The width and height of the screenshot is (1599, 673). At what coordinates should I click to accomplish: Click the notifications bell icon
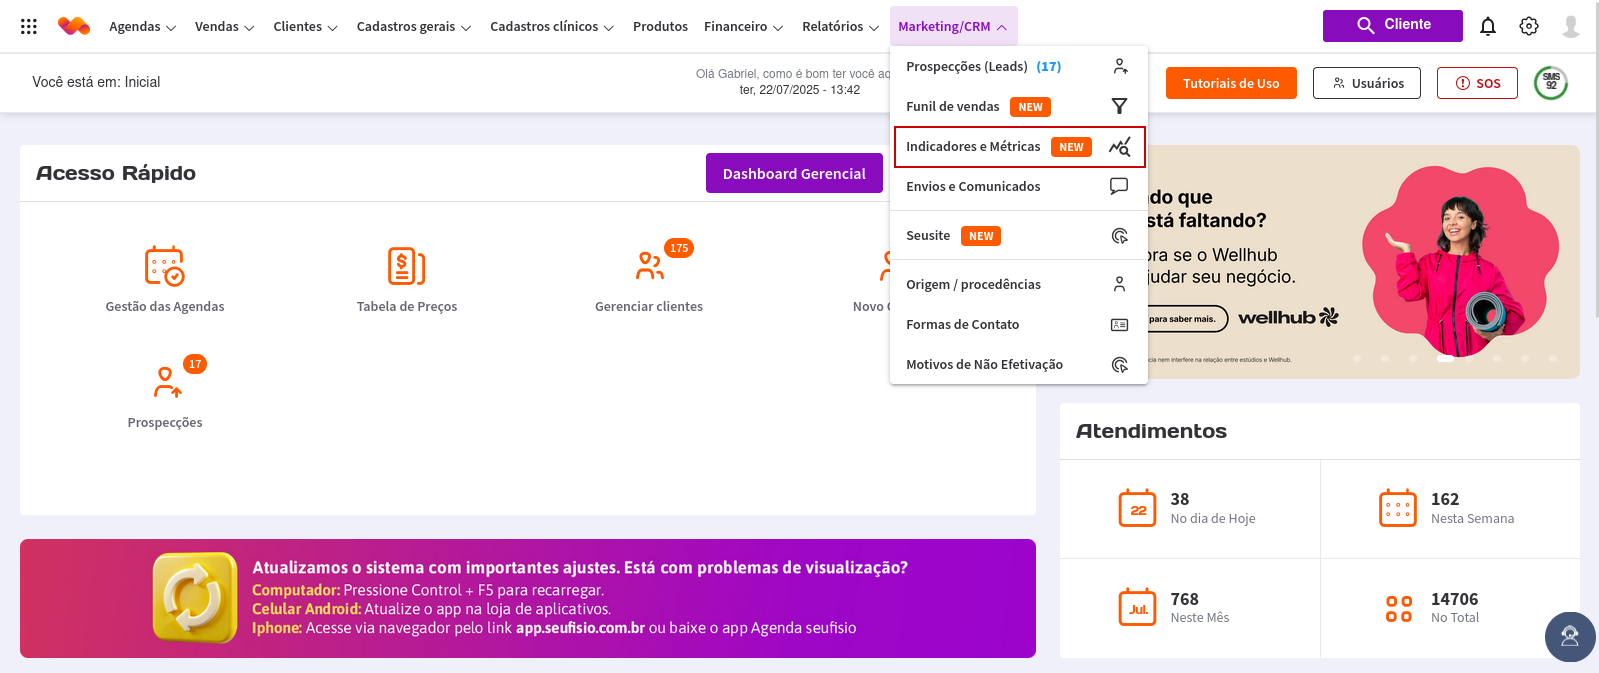pos(1488,27)
